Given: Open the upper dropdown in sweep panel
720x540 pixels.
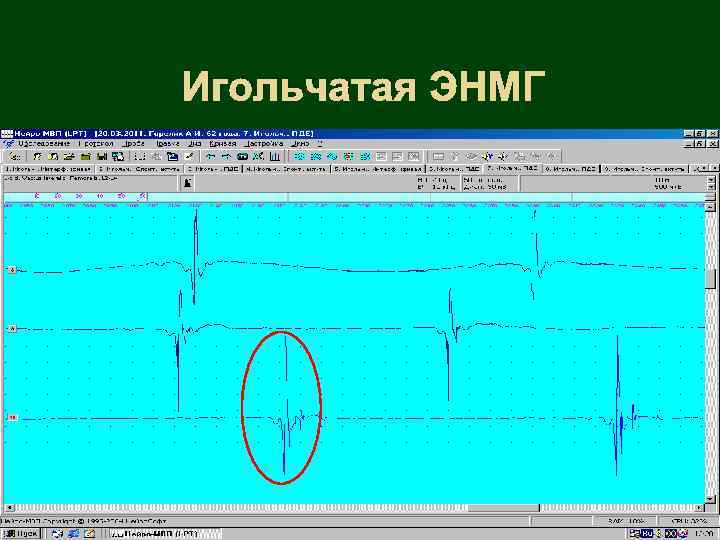Looking at the screenshot, I should click(711, 180).
